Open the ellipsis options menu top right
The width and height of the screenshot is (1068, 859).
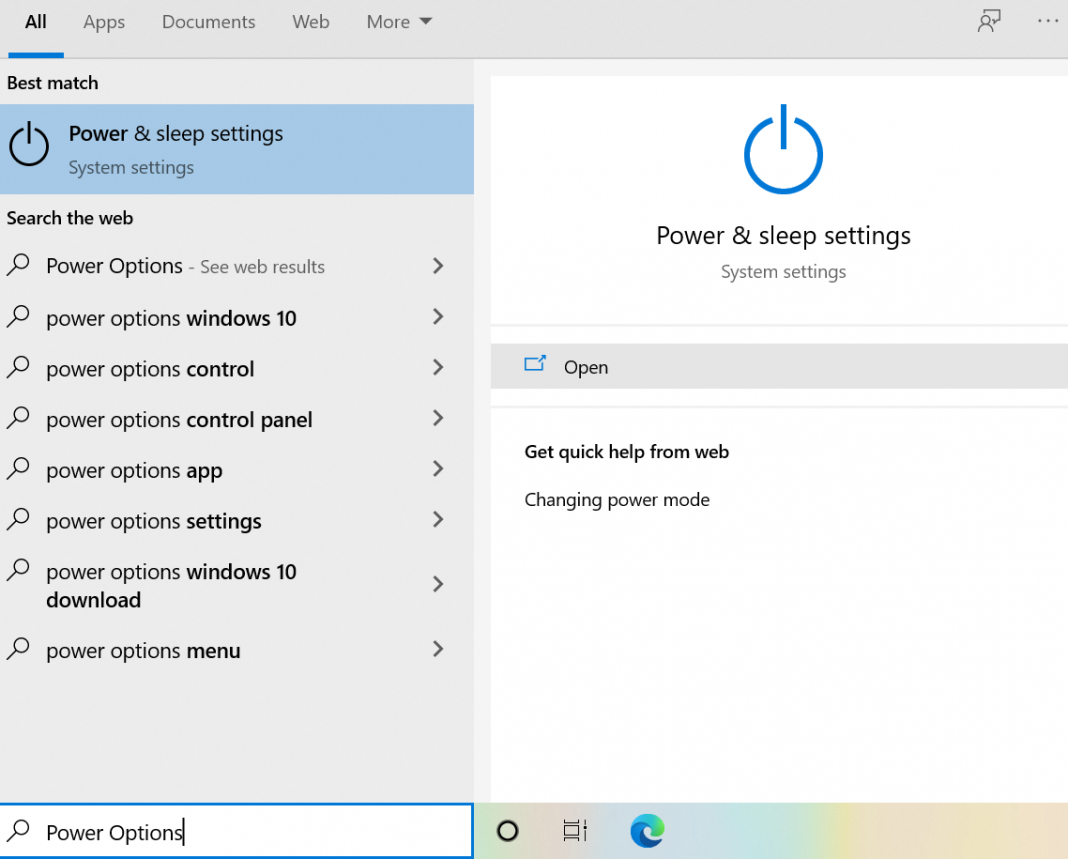1047,21
